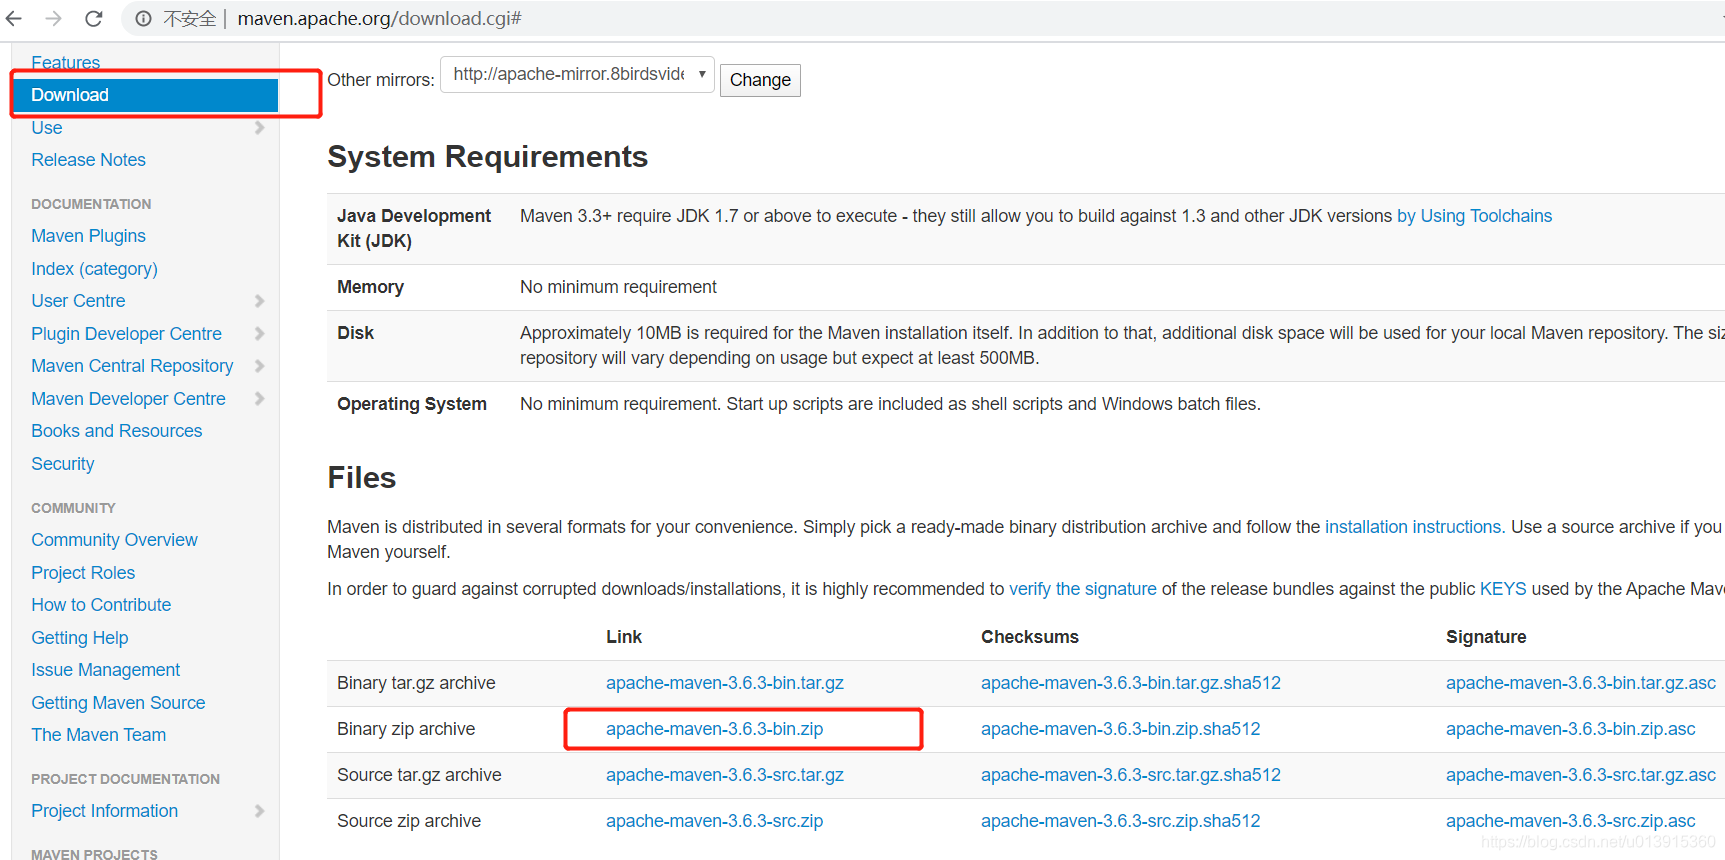Follow the 'by Using Toolchains' link

pyautogui.click(x=1474, y=216)
